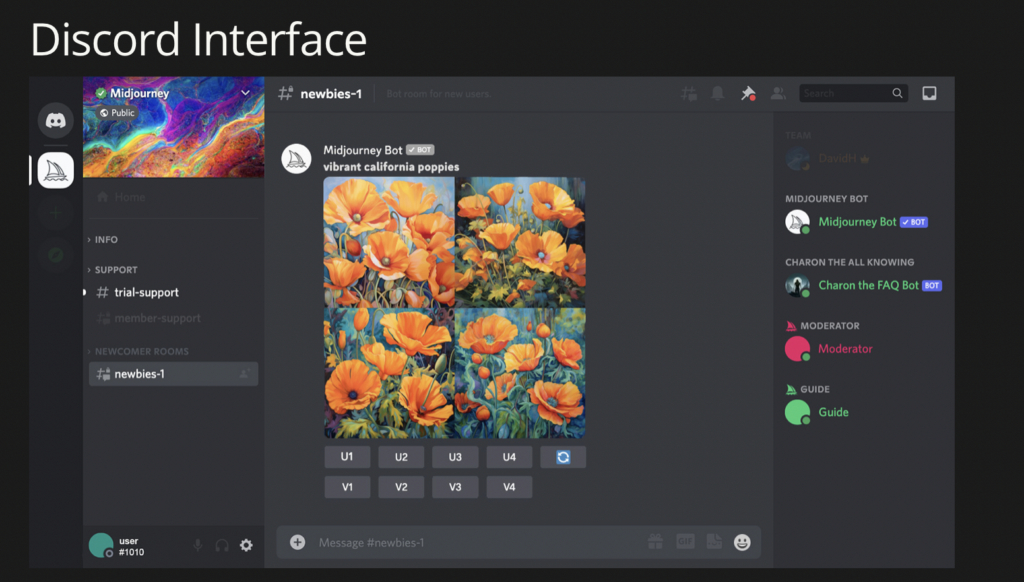
Task: Click the Public server badge
Action: pos(117,113)
